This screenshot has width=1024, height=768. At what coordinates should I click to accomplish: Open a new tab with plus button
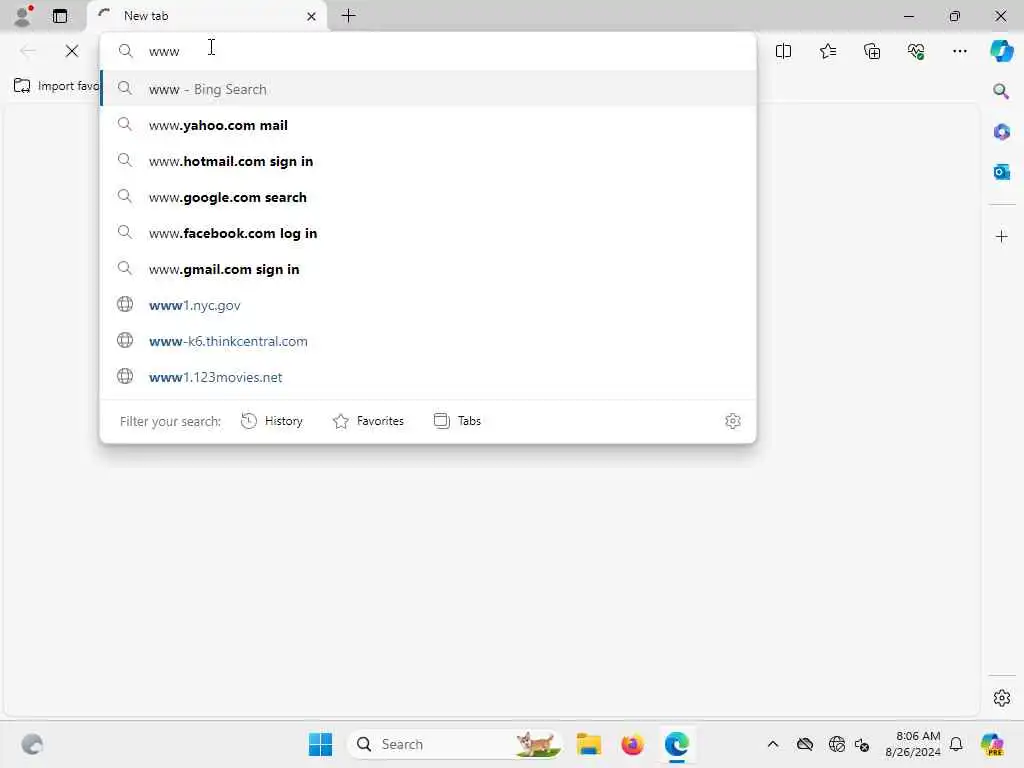coord(349,16)
